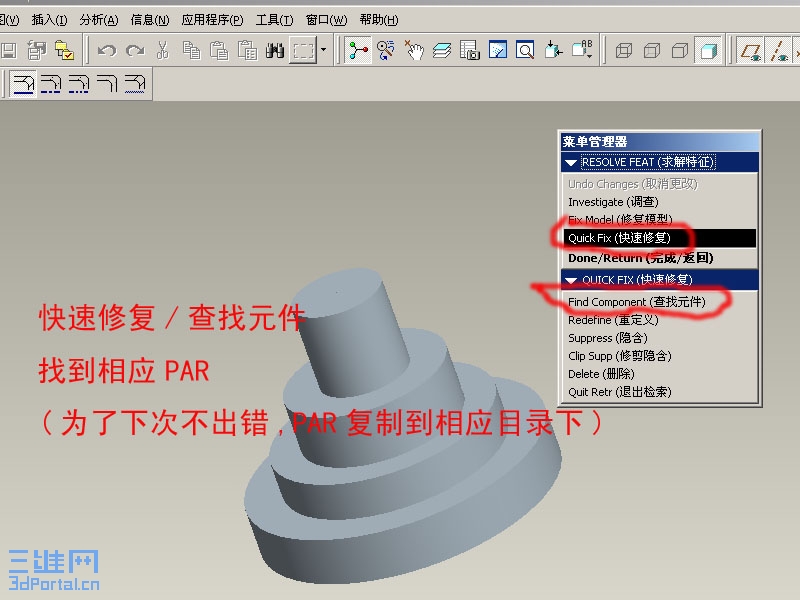This screenshot has height=600, width=800.
Task: Open the dropdown arrow beside selection box
Action: (323, 50)
